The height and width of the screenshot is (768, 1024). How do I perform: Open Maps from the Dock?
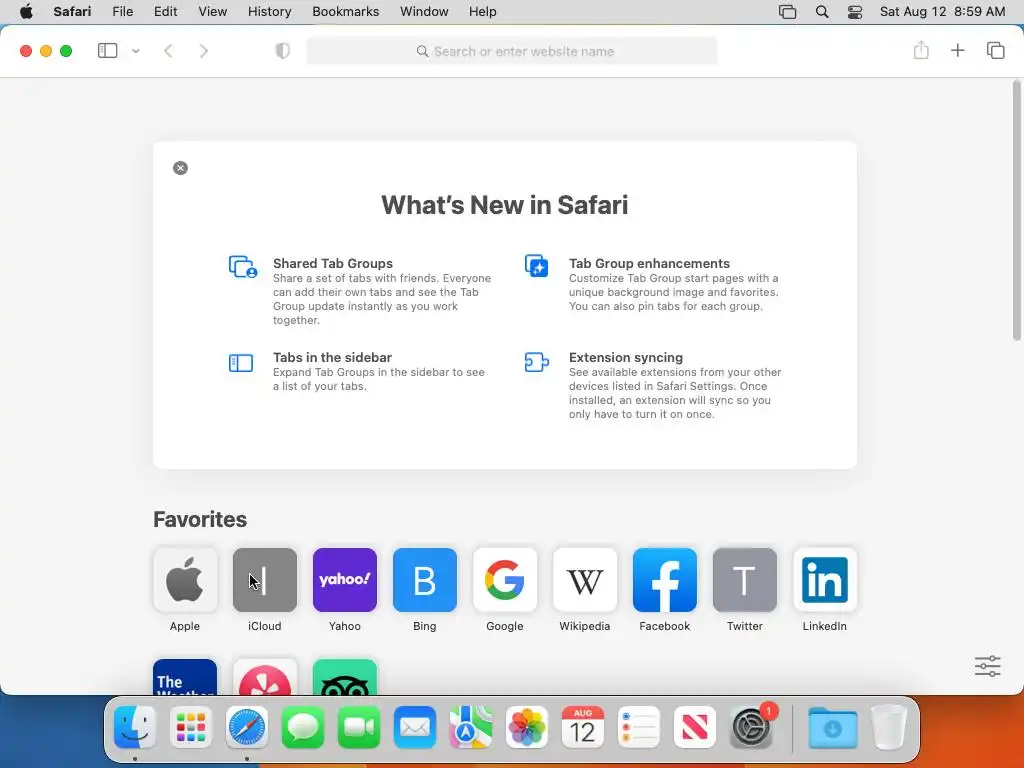[471, 727]
